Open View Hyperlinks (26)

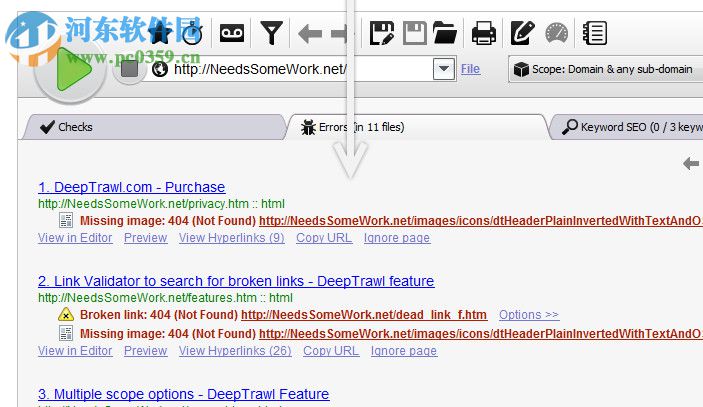(235, 351)
